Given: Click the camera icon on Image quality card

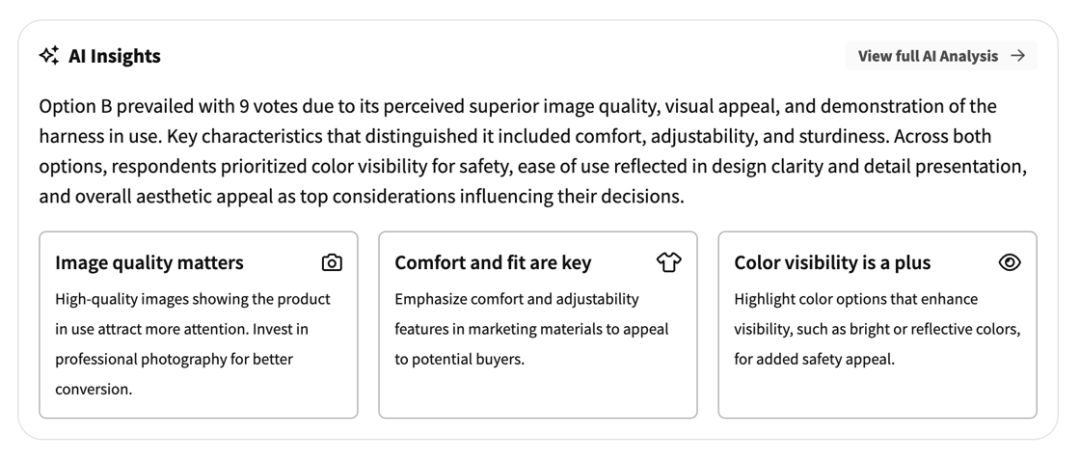Looking at the screenshot, I should click(x=332, y=263).
